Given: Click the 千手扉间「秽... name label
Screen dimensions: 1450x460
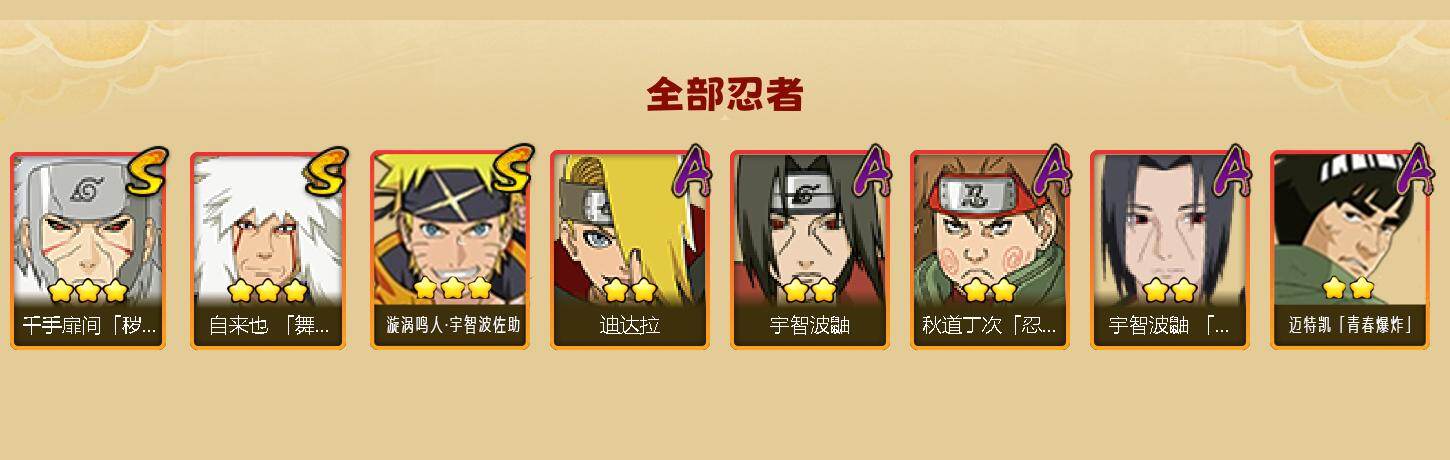Looking at the screenshot, I should pyautogui.click(x=89, y=326).
